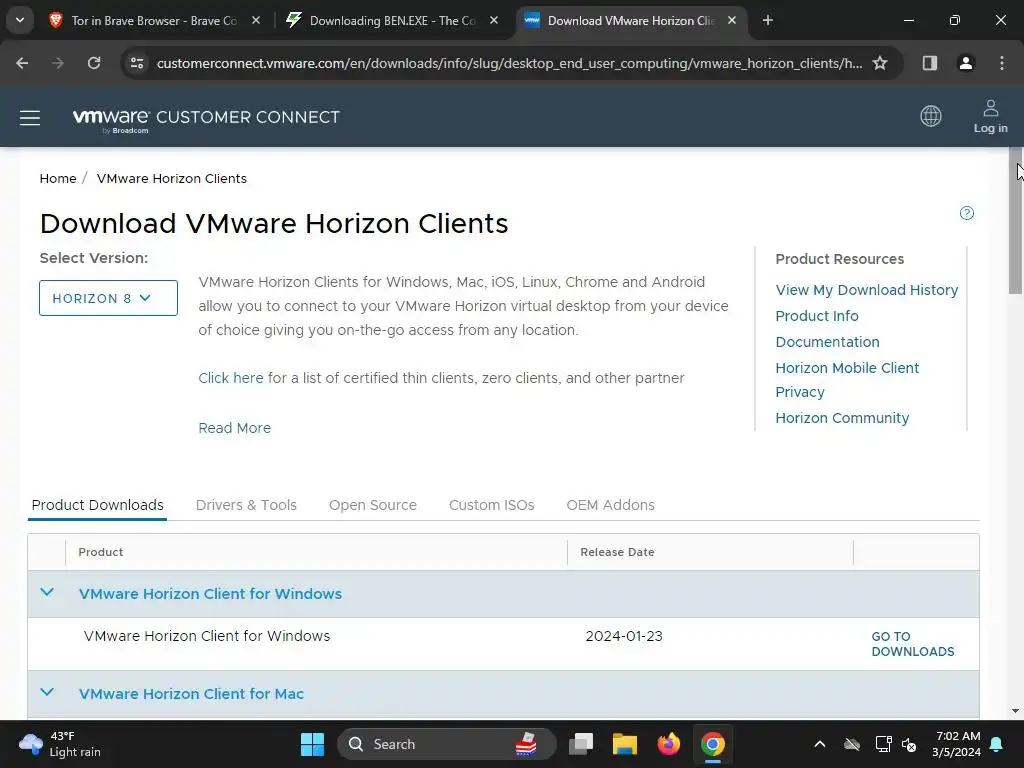1024x768 pixels.
Task: Open the tab search dropdown arrow
Action: [x=20, y=20]
